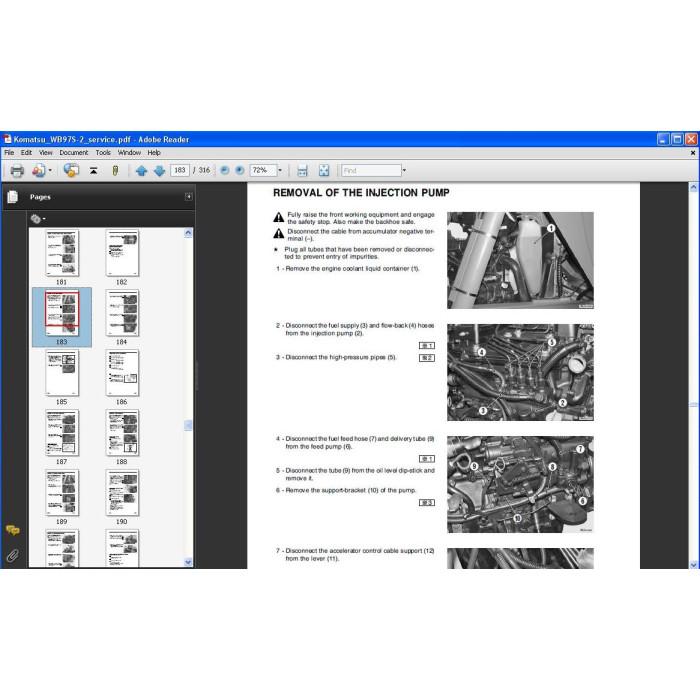Screen dimensions: 700x700
Task: Close the document with the menu bar X
Action: [x=693, y=153]
